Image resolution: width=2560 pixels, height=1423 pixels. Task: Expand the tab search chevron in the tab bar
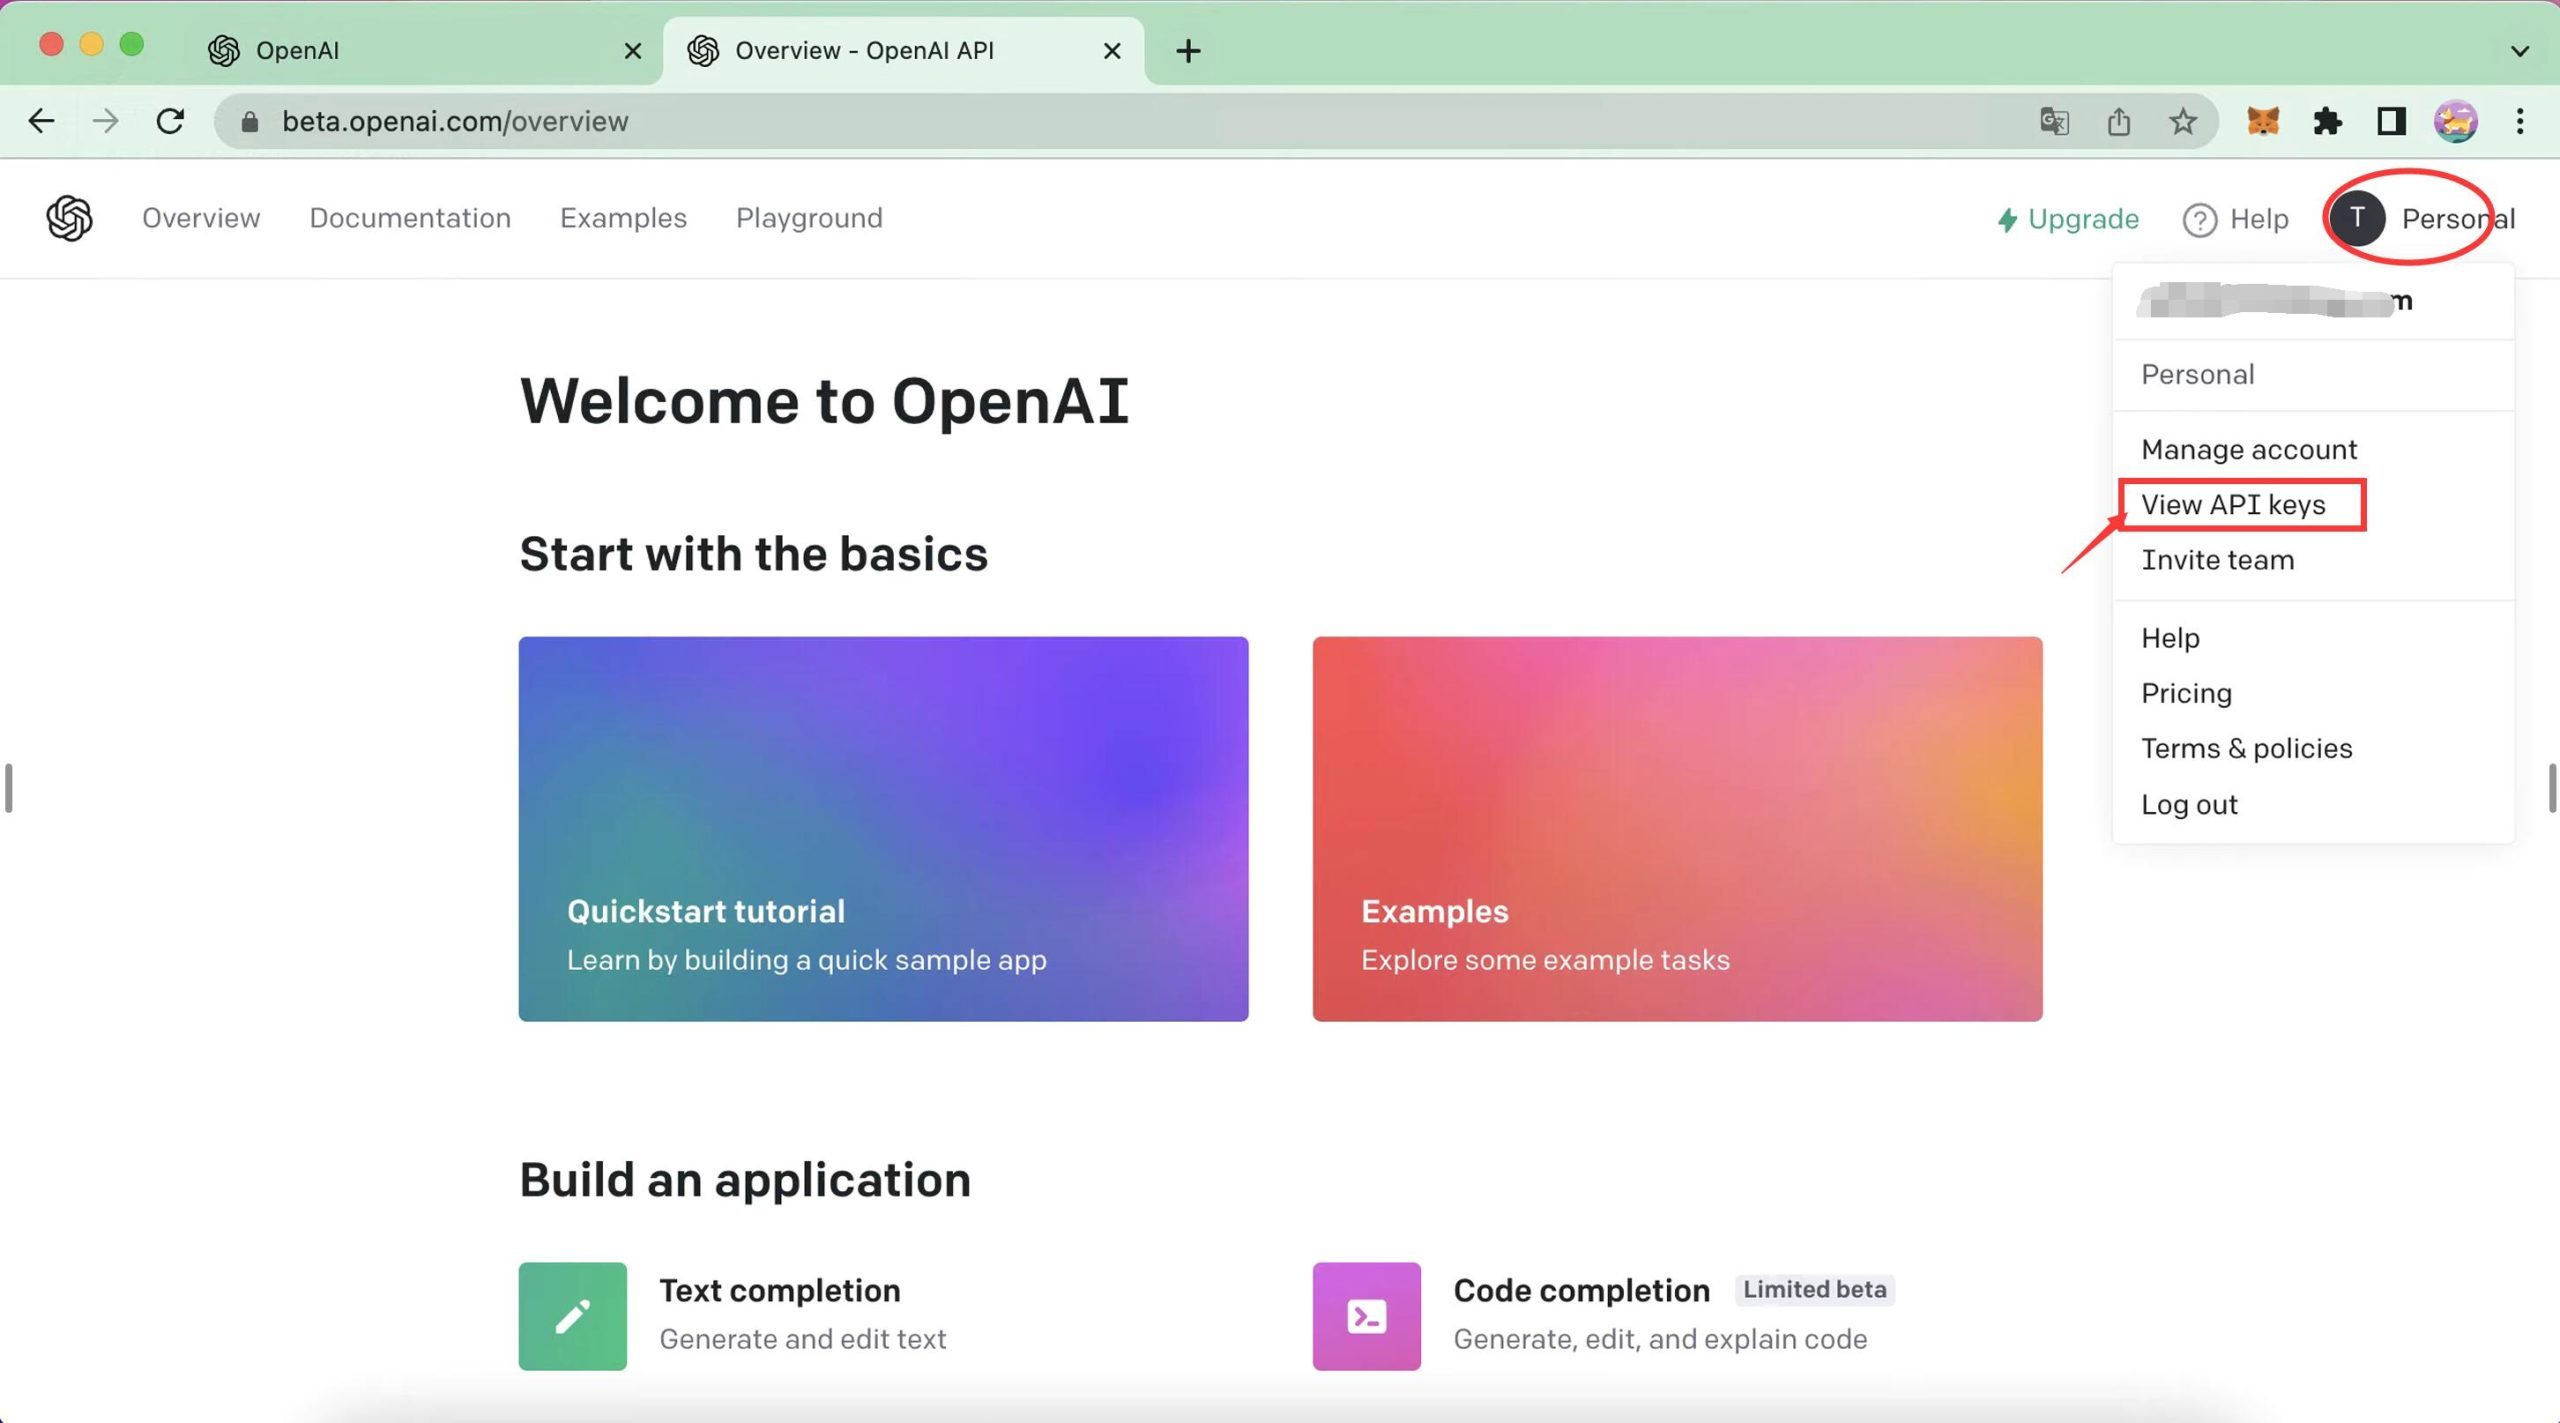point(2519,50)
